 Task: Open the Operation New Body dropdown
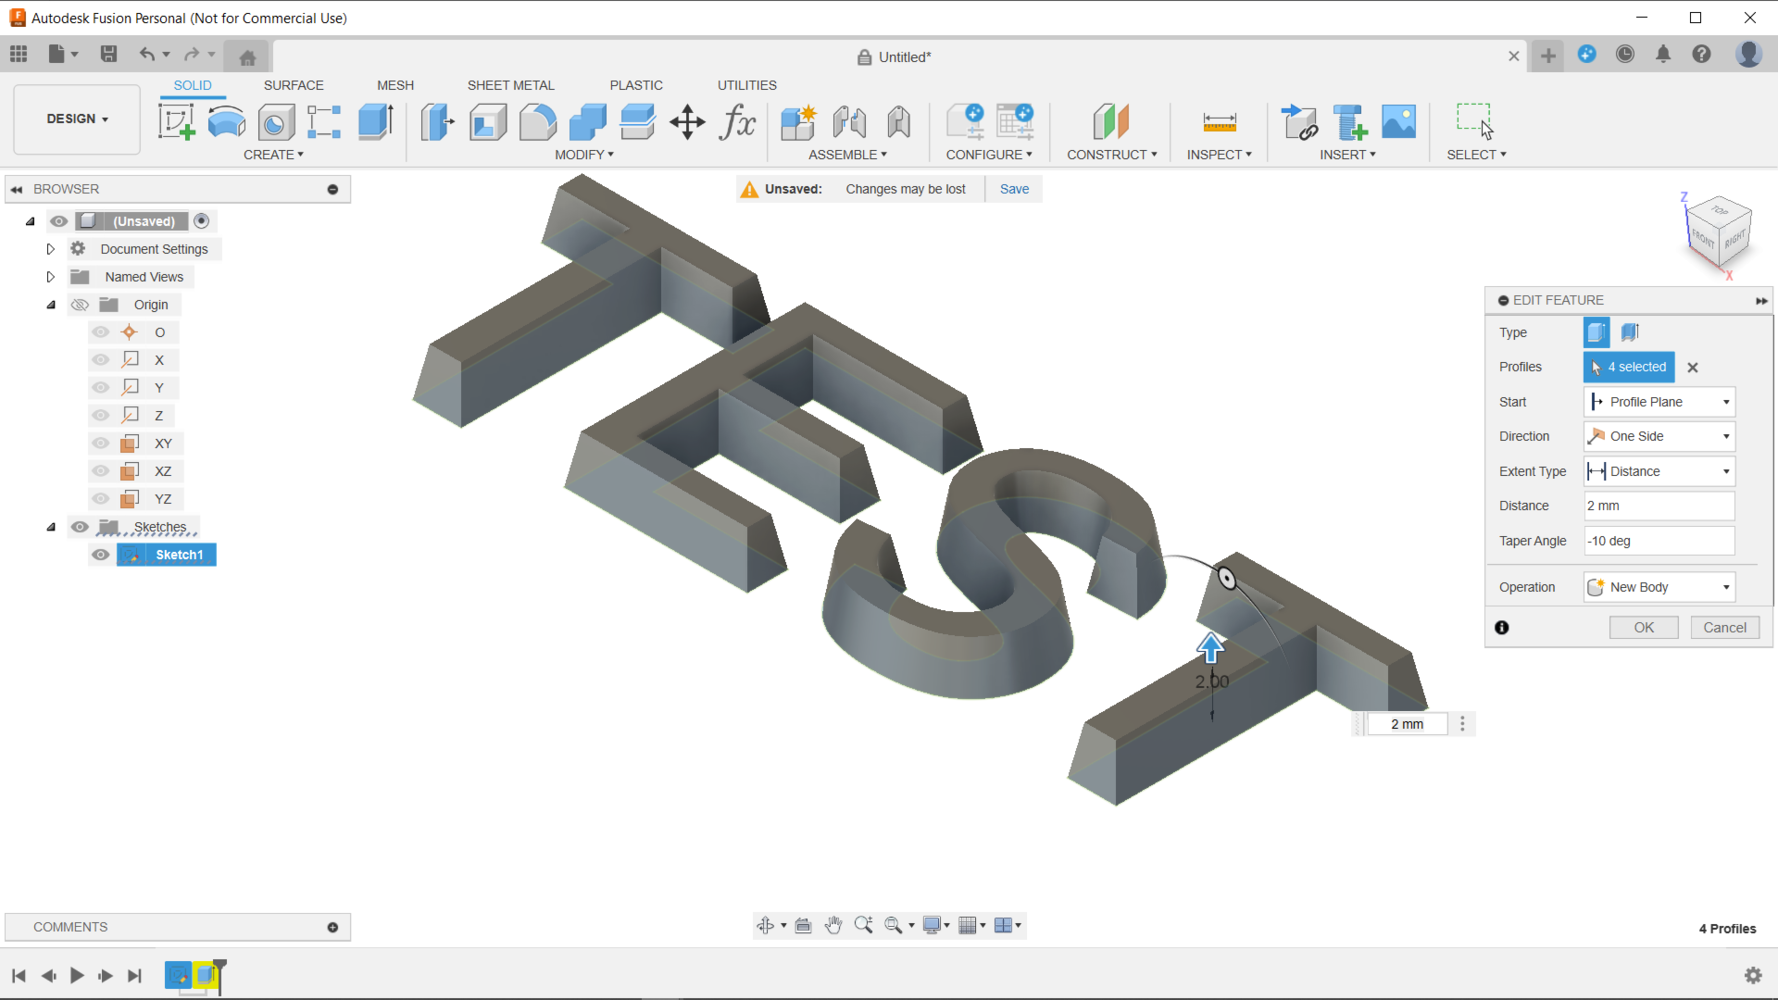pyautogui.click(x=1659, y=587)
